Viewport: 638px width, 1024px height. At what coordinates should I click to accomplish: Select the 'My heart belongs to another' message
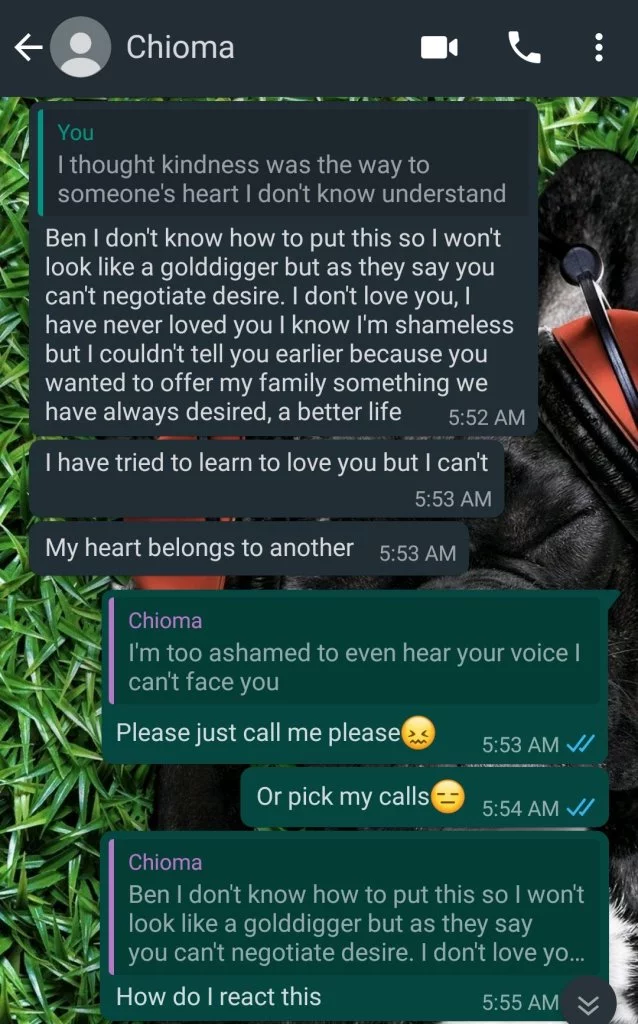tap(249, 549)
